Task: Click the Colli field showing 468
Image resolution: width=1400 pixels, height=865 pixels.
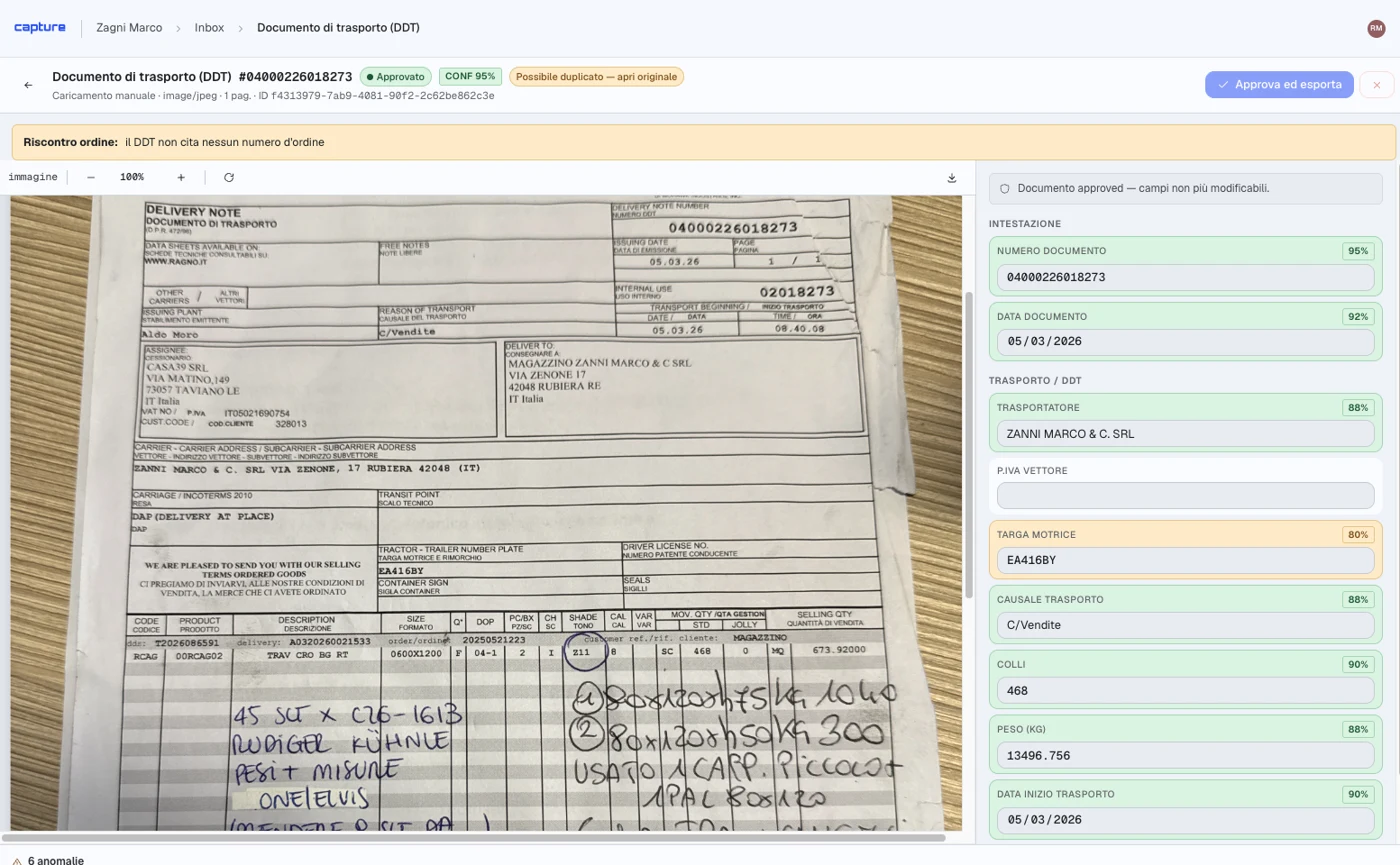Action: [1185, 690]
